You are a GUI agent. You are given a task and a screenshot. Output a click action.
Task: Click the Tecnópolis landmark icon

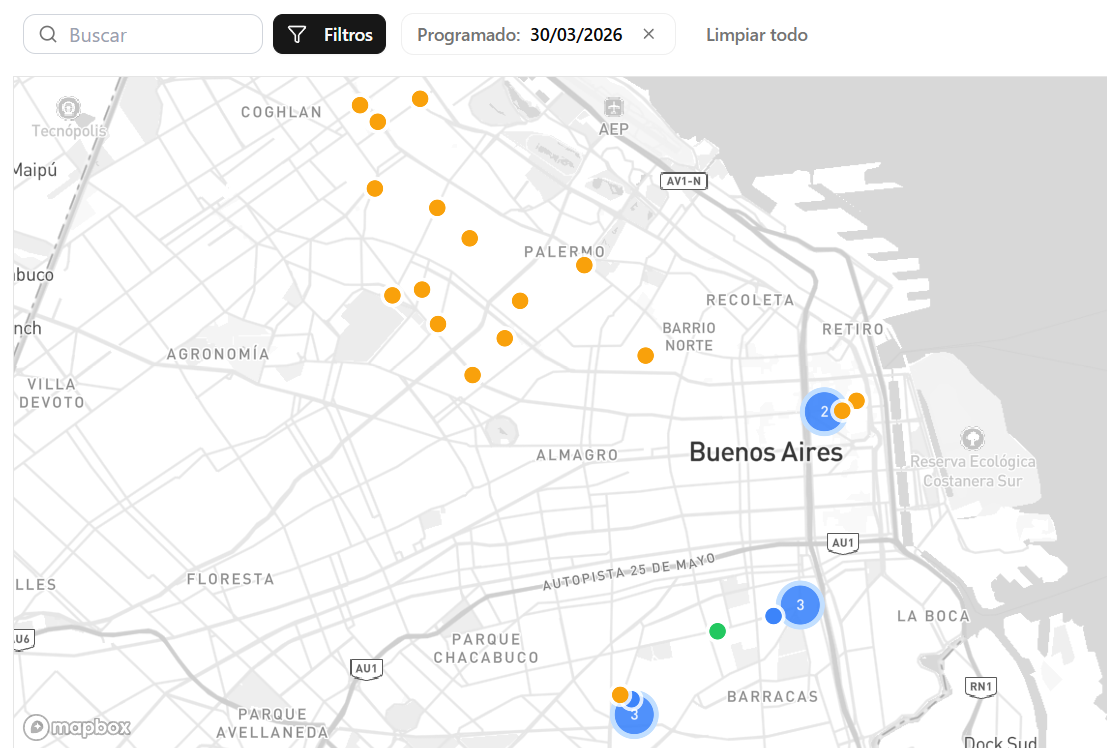(x=68, y=107)
